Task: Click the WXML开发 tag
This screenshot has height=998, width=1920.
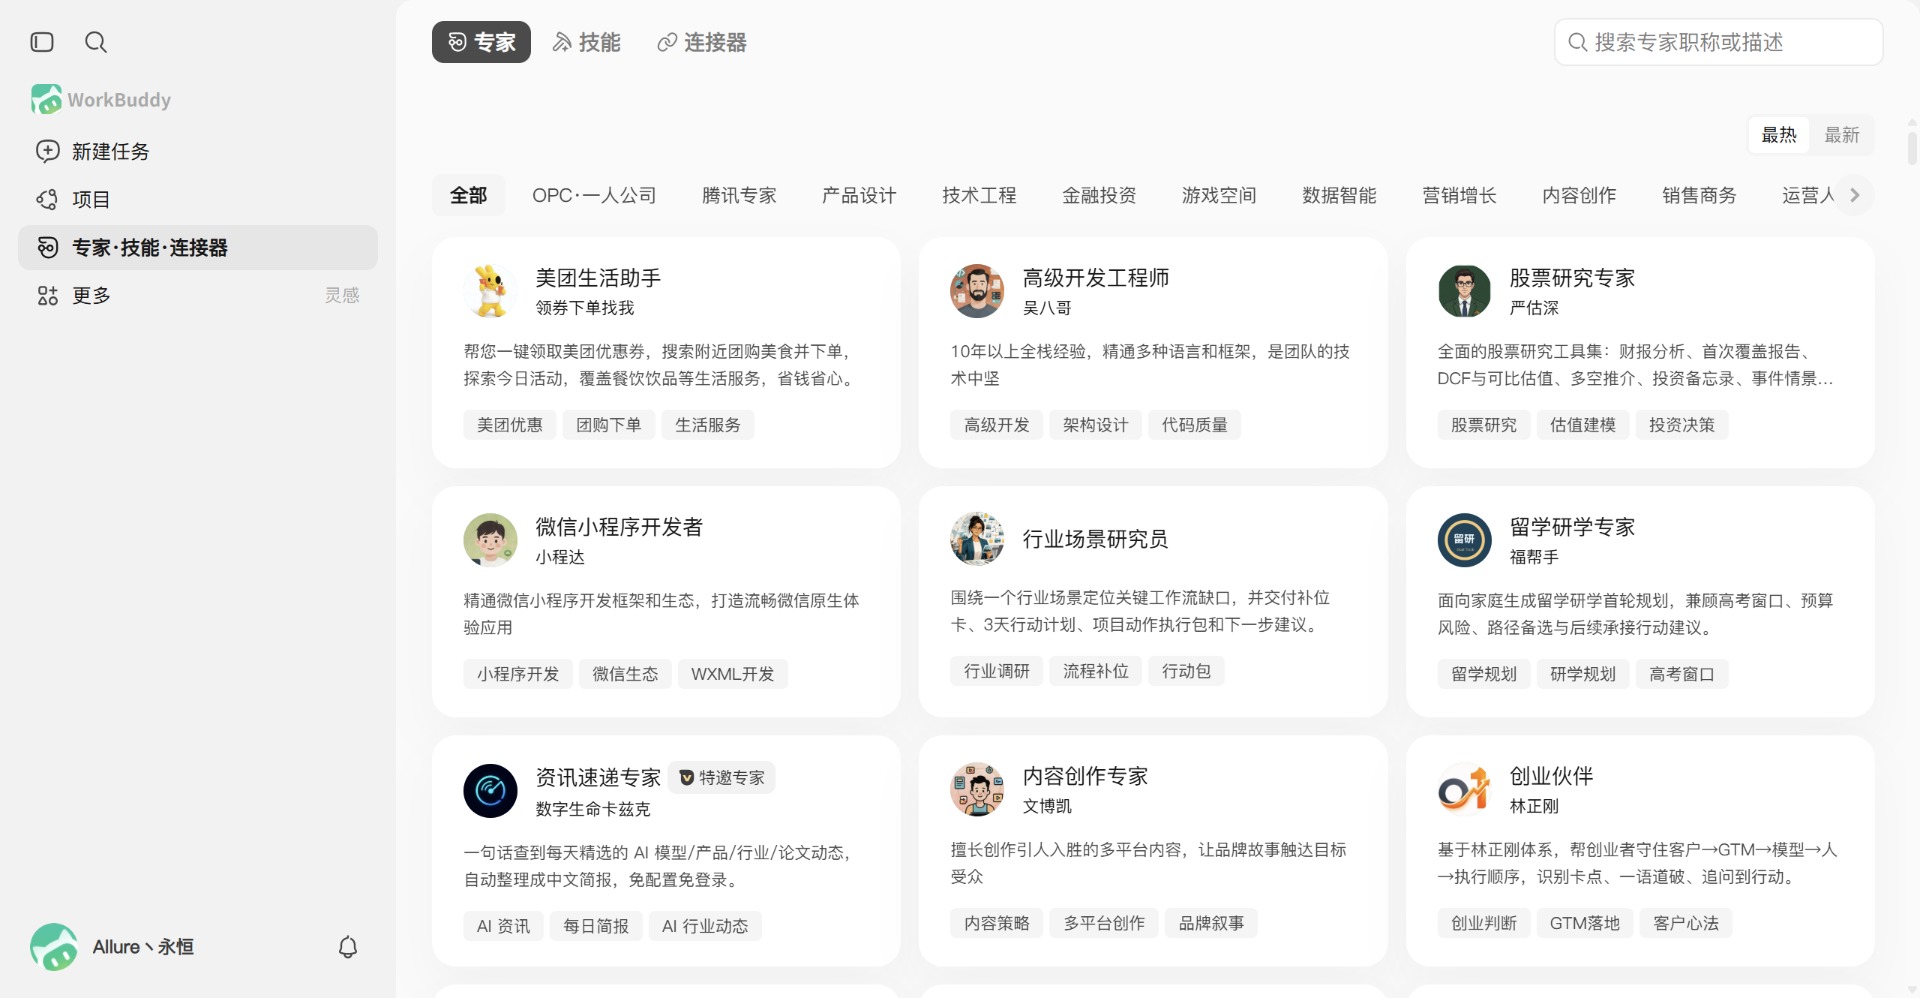Action: (x=733, y=674)
